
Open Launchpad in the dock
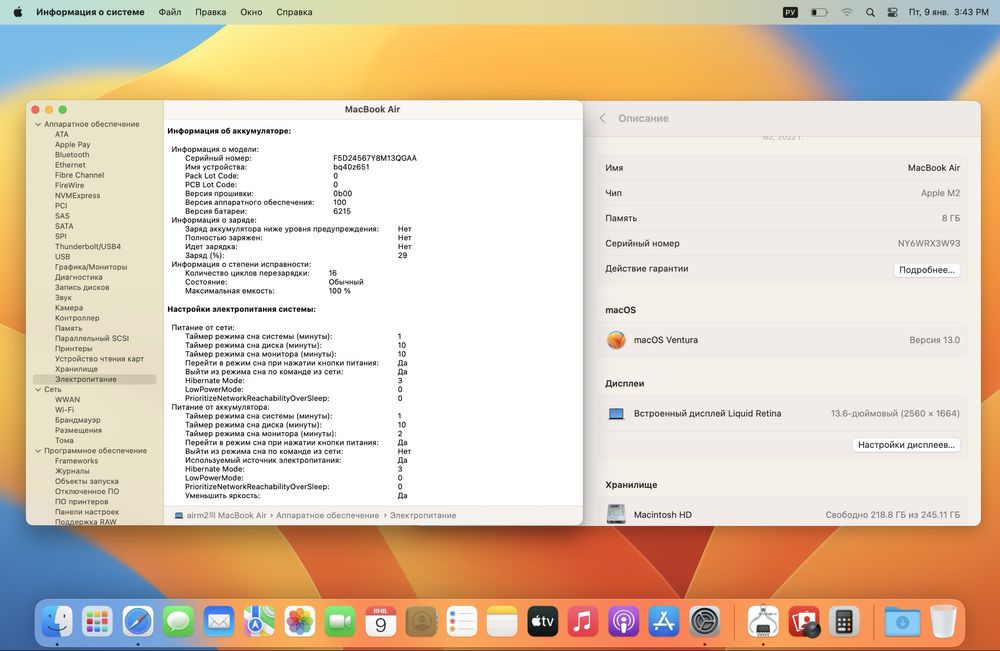[x=97, y=621]
